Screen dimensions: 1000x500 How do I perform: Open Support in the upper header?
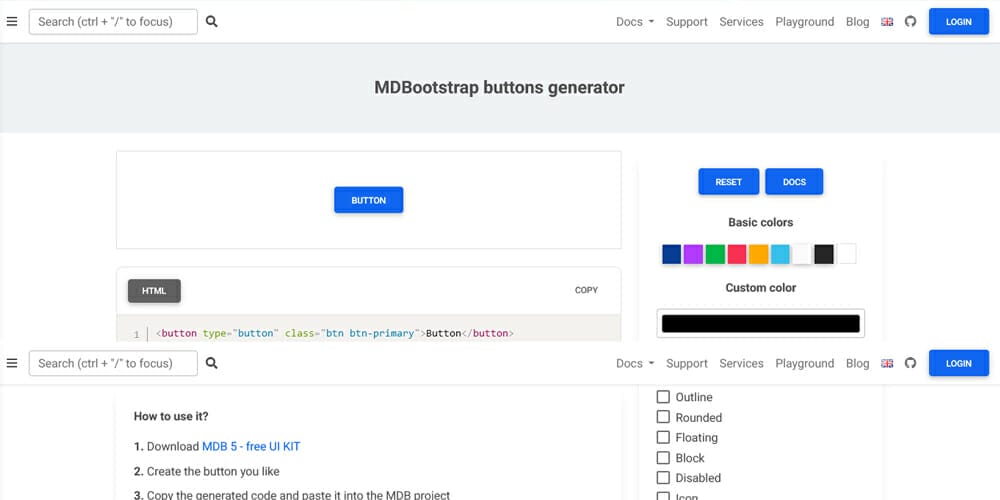687,22
